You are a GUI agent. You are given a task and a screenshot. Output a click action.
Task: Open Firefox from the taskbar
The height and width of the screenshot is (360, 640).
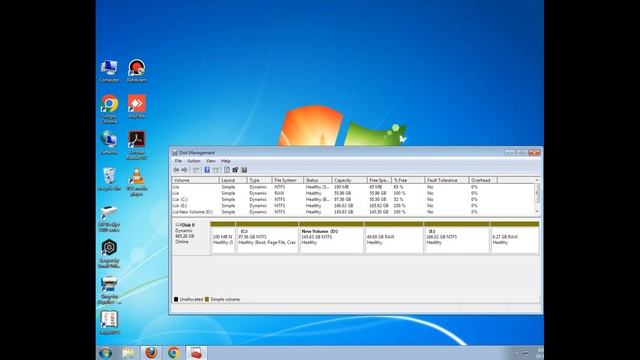tap(151, 353)
